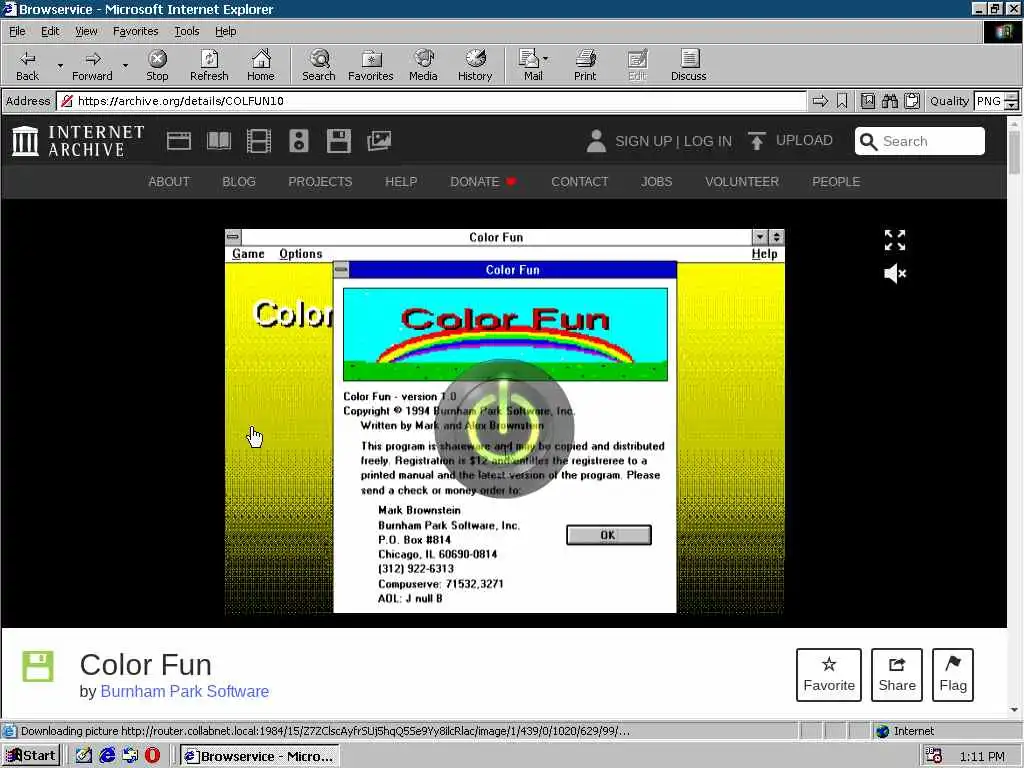Toggle the emulator mute speaker icon
The height and width of the screenshot is (768, 1024).
pyautogui.click(x=895, y=273)
